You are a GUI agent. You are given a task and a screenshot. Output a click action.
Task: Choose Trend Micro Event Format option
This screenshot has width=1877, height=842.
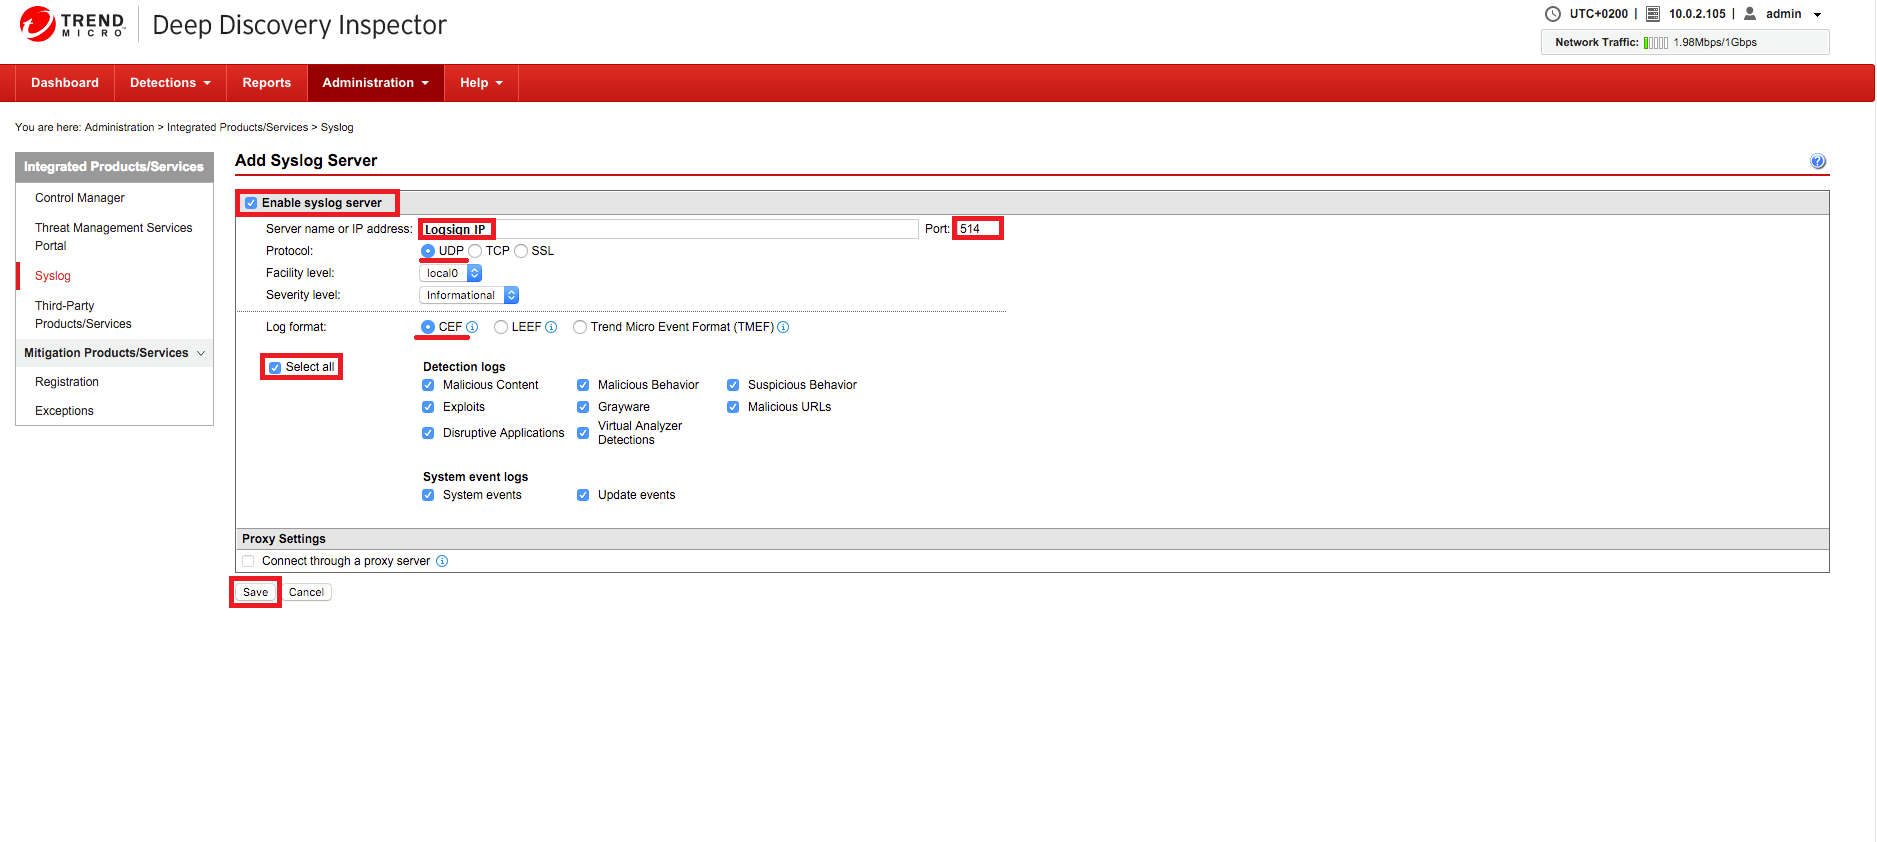[x=580, y=327]
